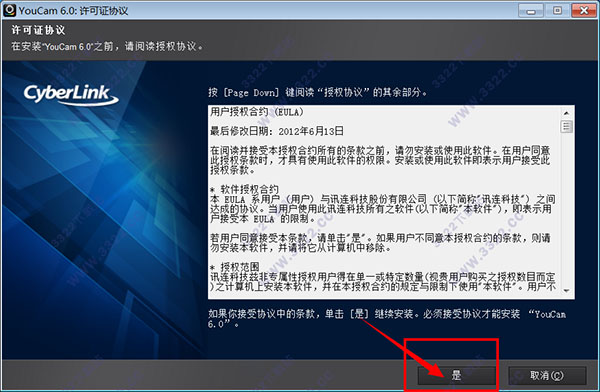The image size is (600, 392).
Task: Click the empty scrollbar track below the thumb
Action: pyautogui.click(x=566, y=209)
